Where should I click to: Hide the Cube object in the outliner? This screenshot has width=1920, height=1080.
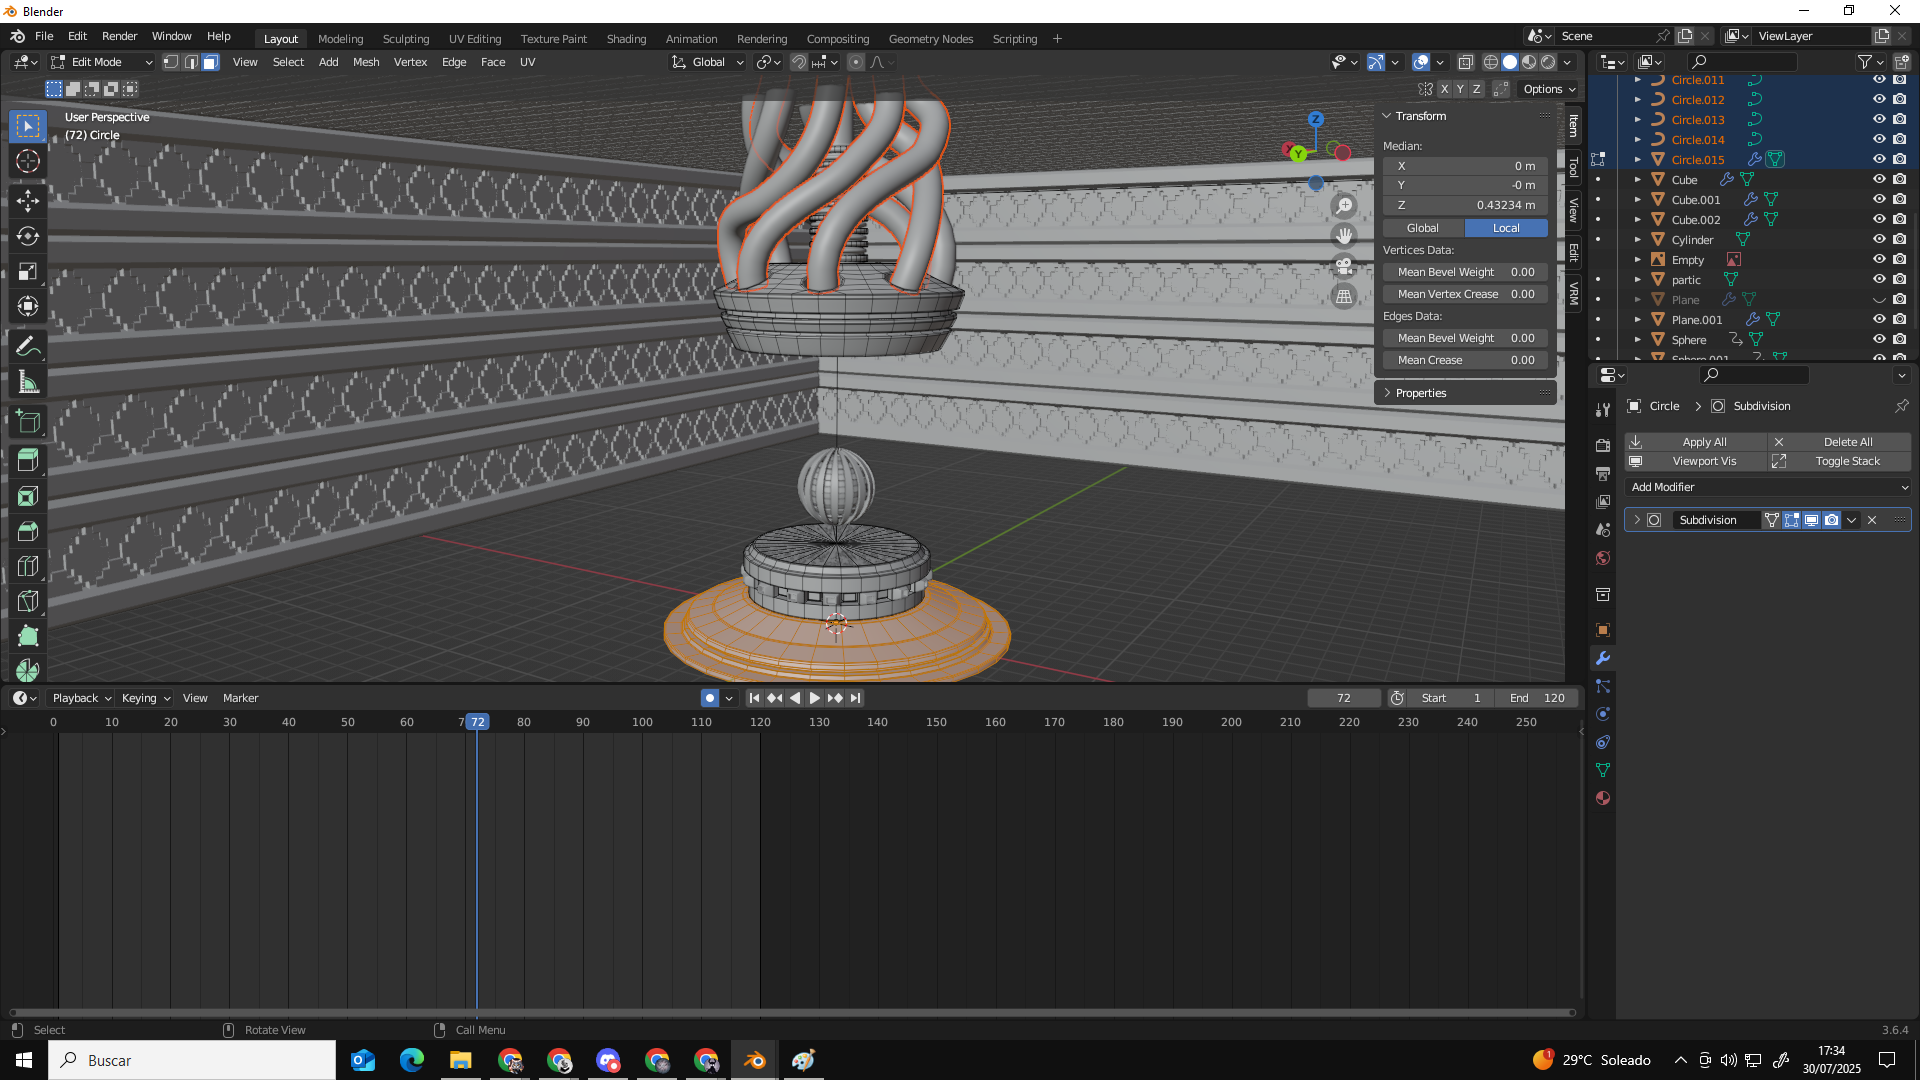pos(1879,180)
